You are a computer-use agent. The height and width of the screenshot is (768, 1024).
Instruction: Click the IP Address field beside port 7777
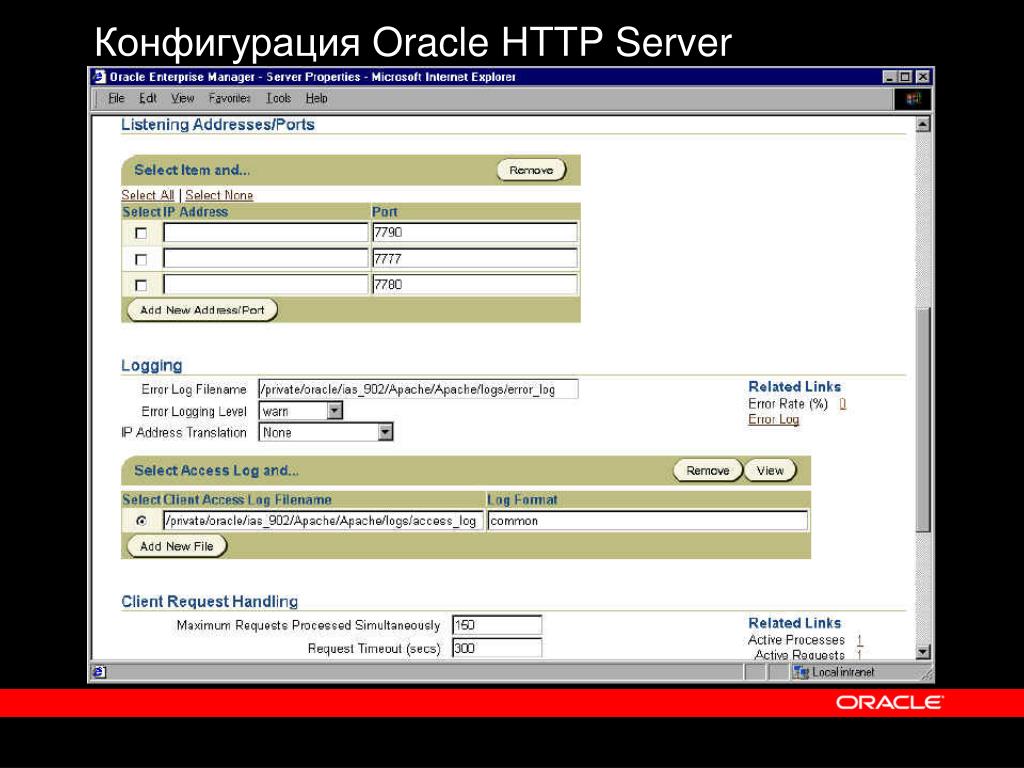[x=266, y=259]
